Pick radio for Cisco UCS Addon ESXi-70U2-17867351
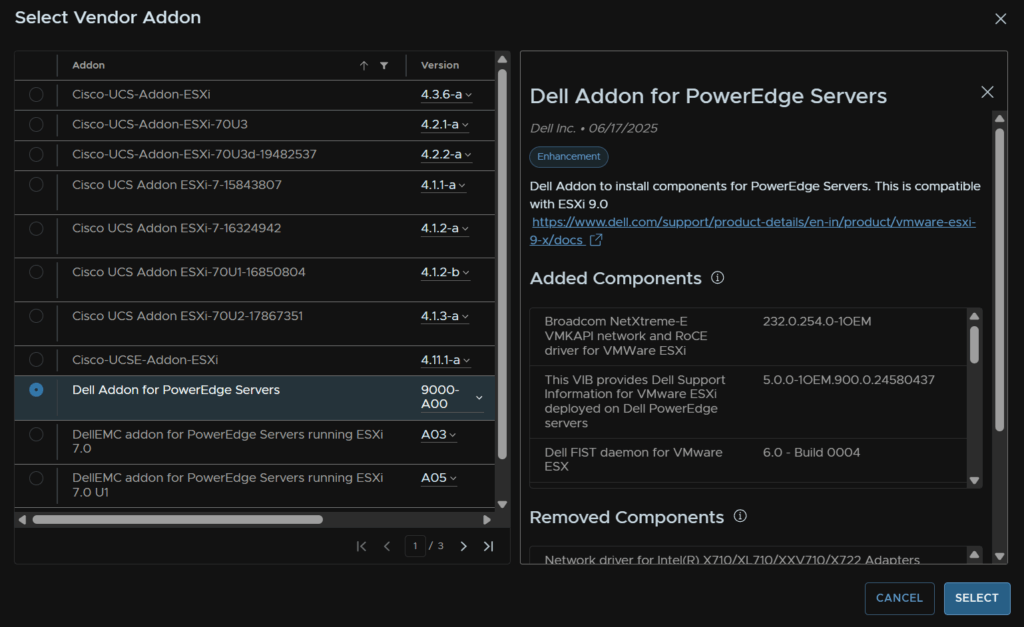The height and width of the screenshot is (627, 1024). click(36, 316)
